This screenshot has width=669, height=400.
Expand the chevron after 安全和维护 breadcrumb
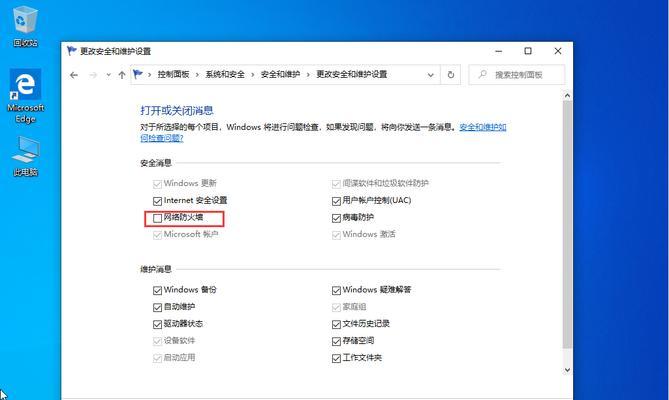[308, 75]
